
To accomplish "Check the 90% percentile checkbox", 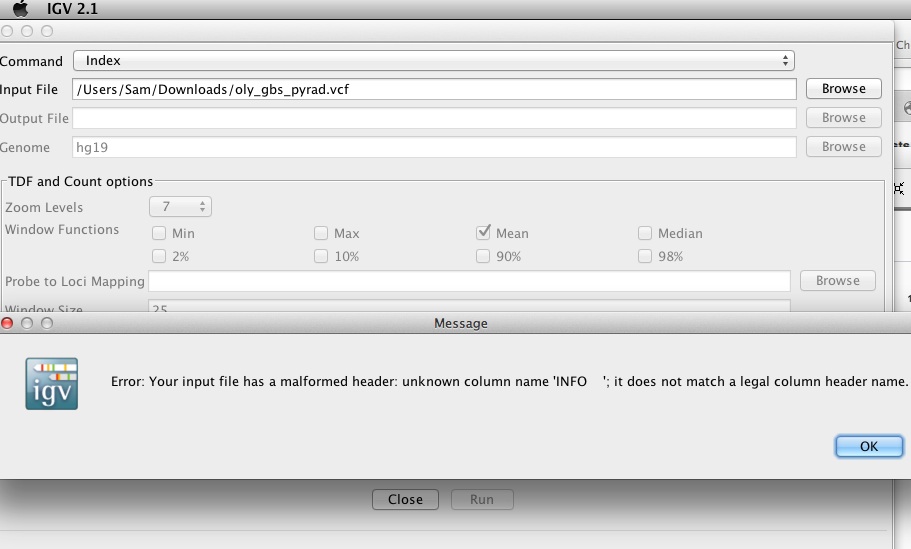I will [x=483, y=256].
